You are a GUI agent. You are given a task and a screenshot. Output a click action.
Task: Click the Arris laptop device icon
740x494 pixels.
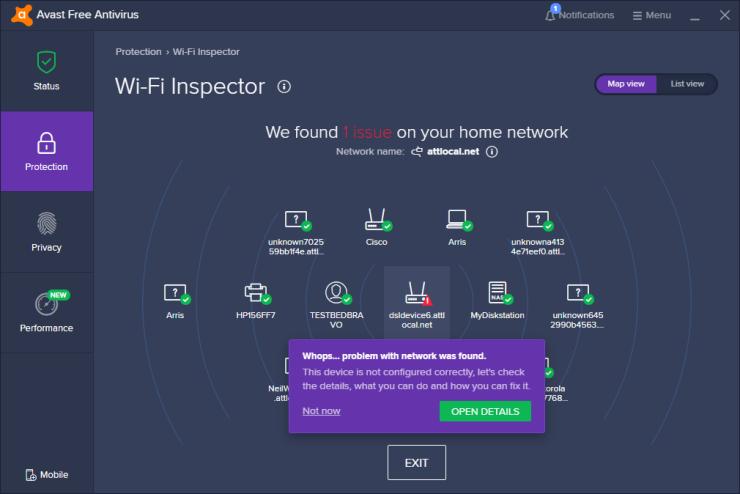click(457, 220)
